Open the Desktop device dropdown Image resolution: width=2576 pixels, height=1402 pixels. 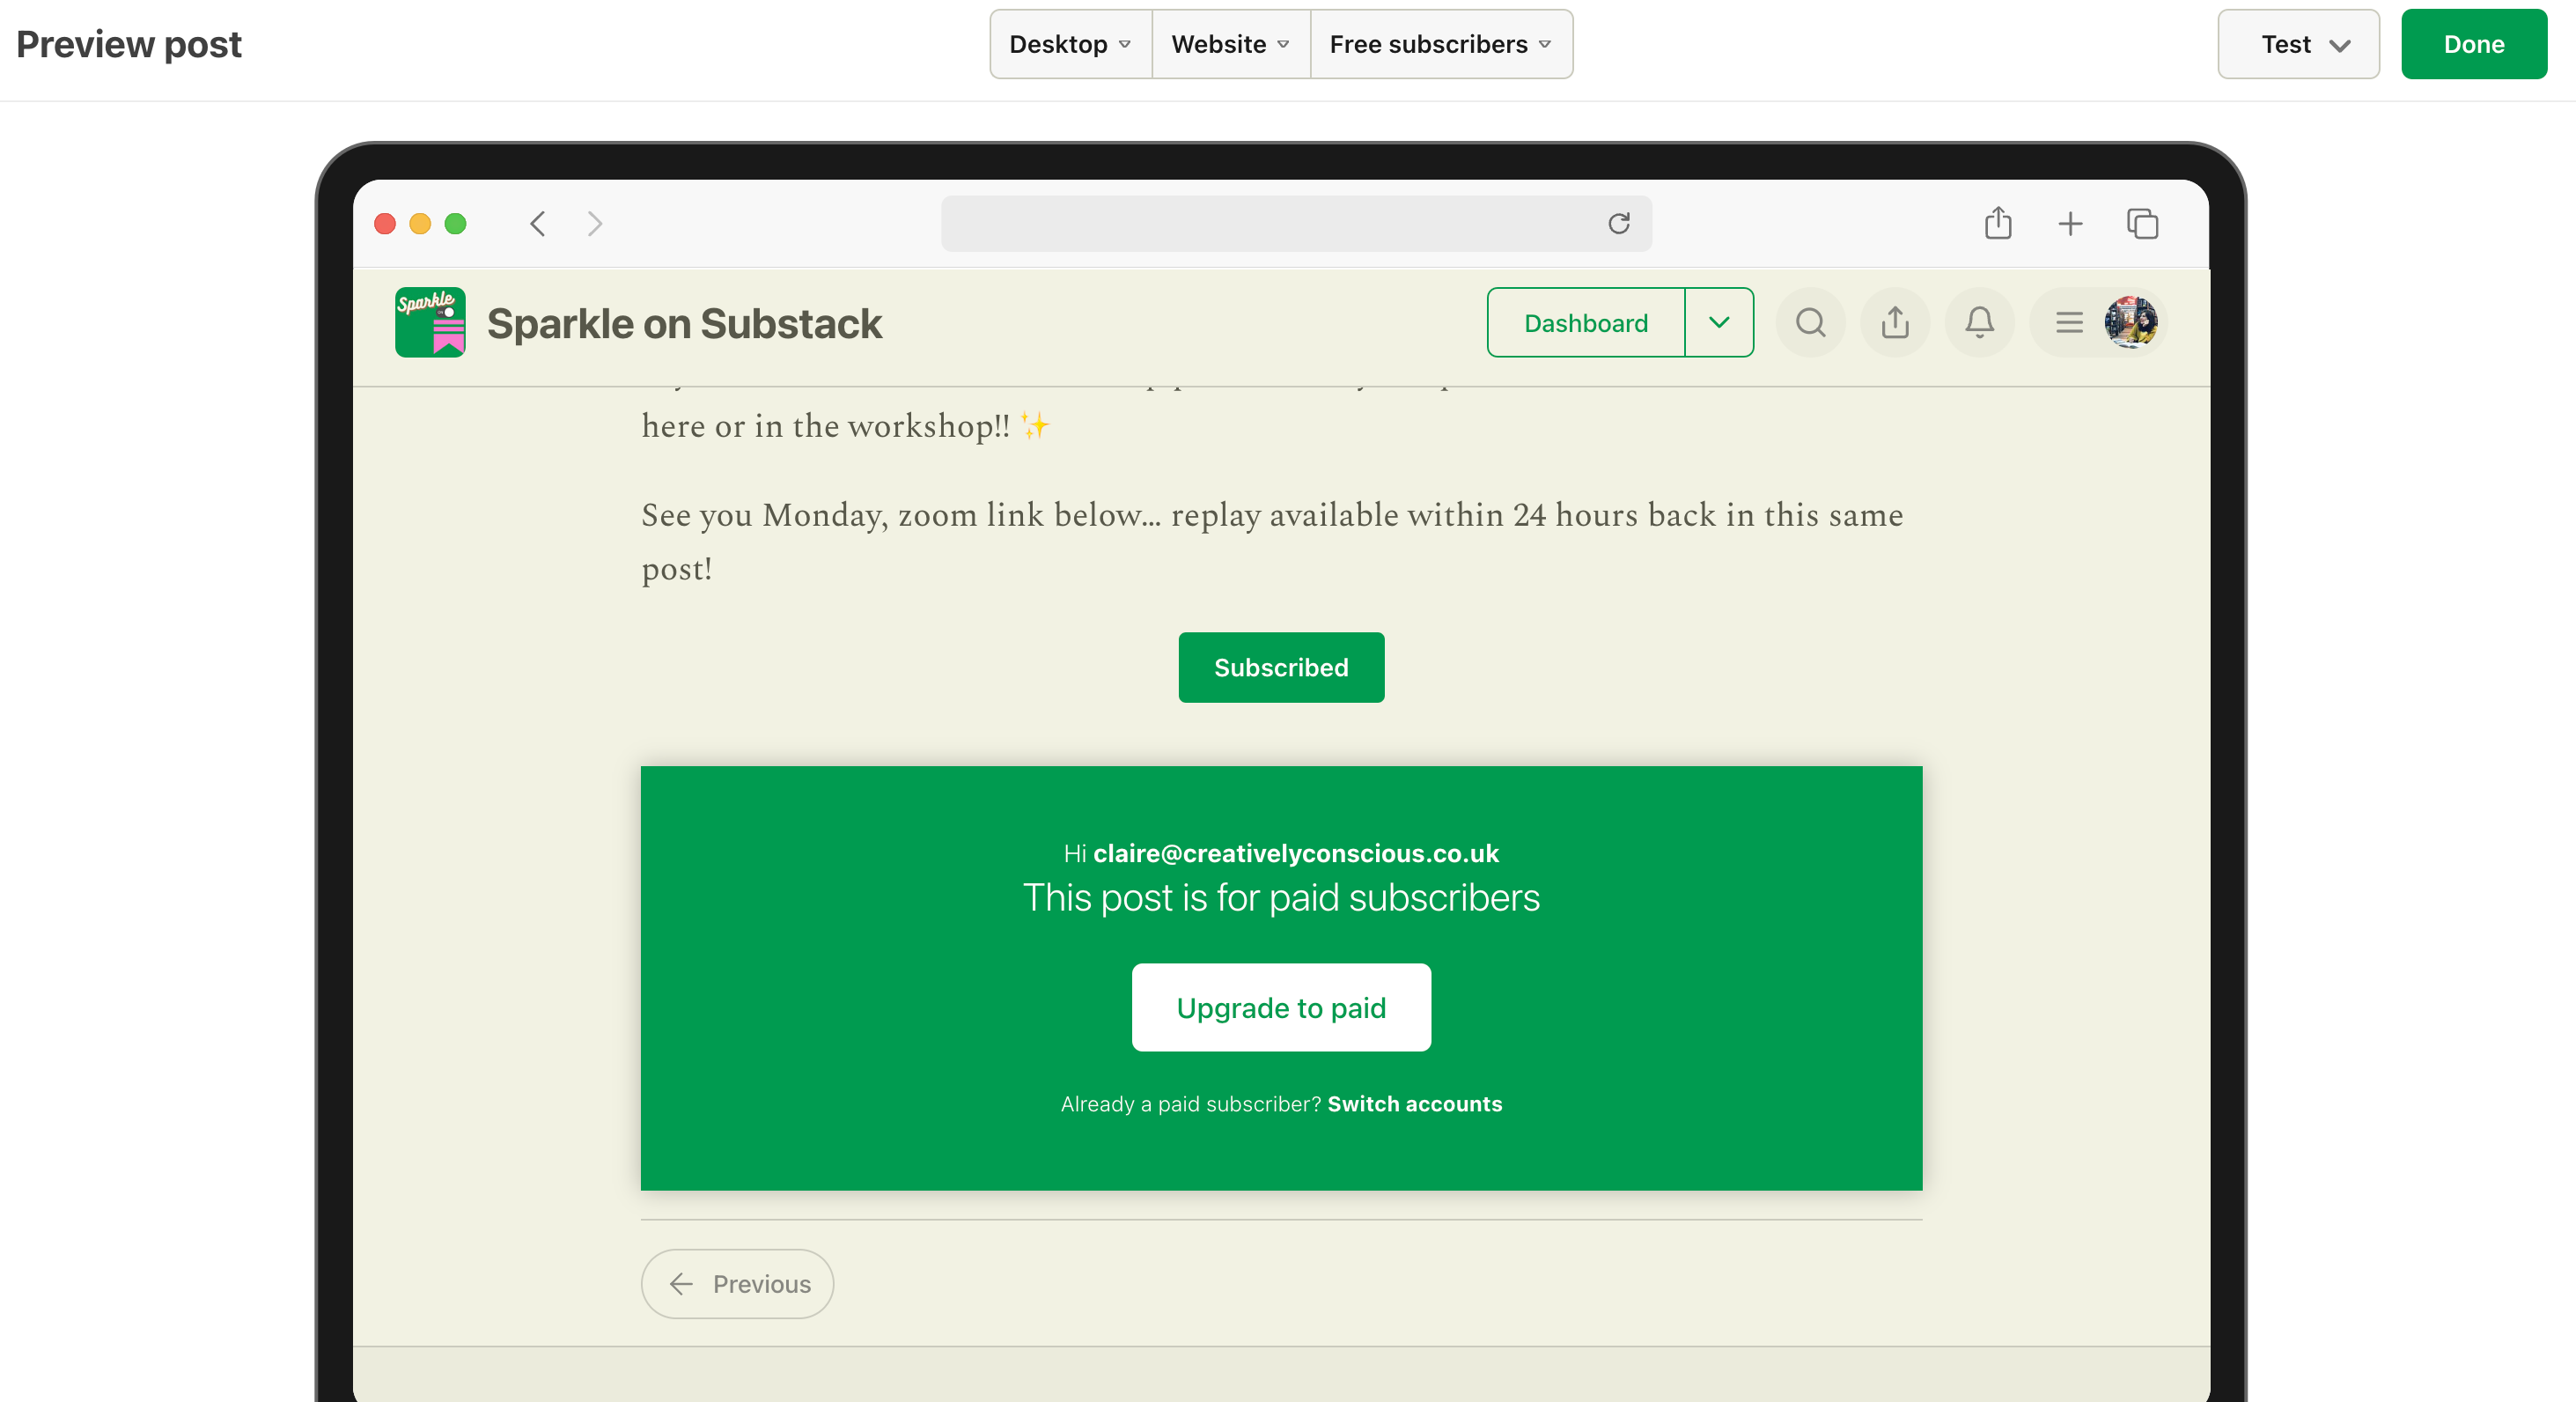(x=1070, y=44)
